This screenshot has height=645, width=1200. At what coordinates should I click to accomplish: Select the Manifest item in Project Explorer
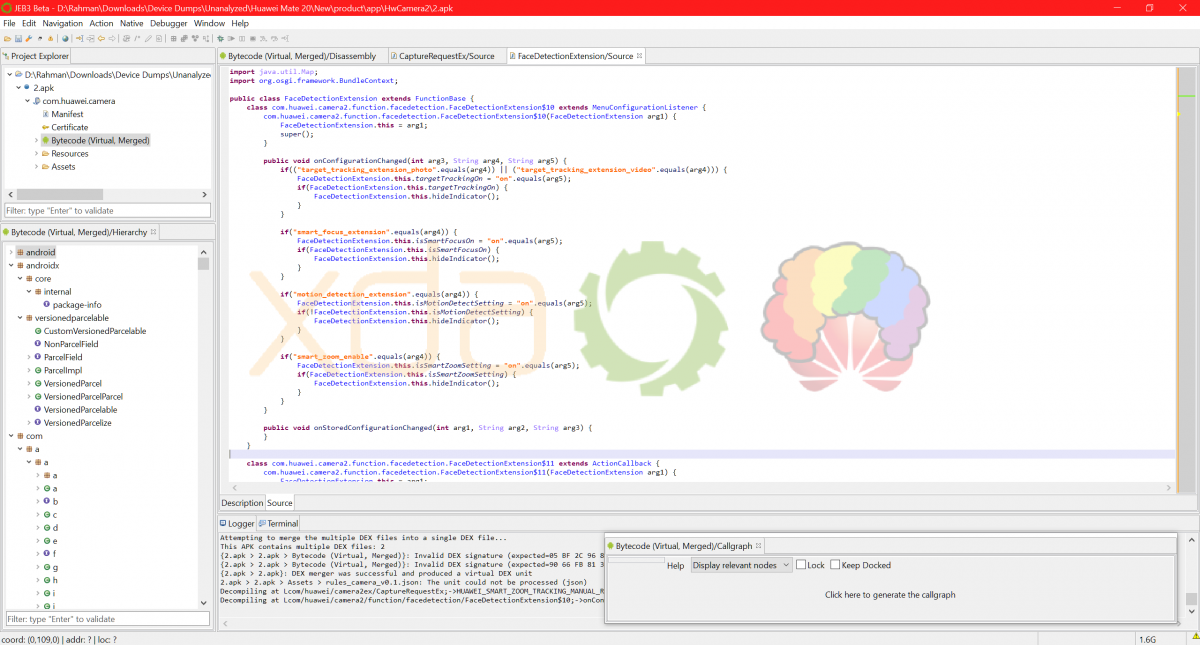(x=67, y=114)
